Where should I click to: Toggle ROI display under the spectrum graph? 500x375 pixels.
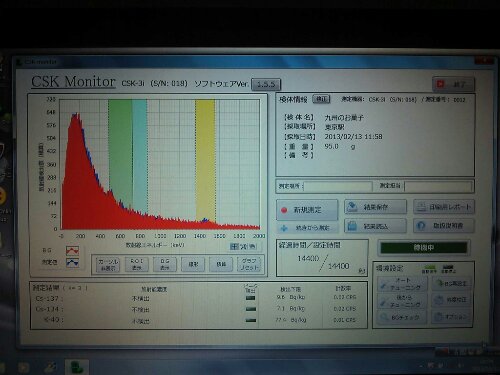tap(136, 264)
